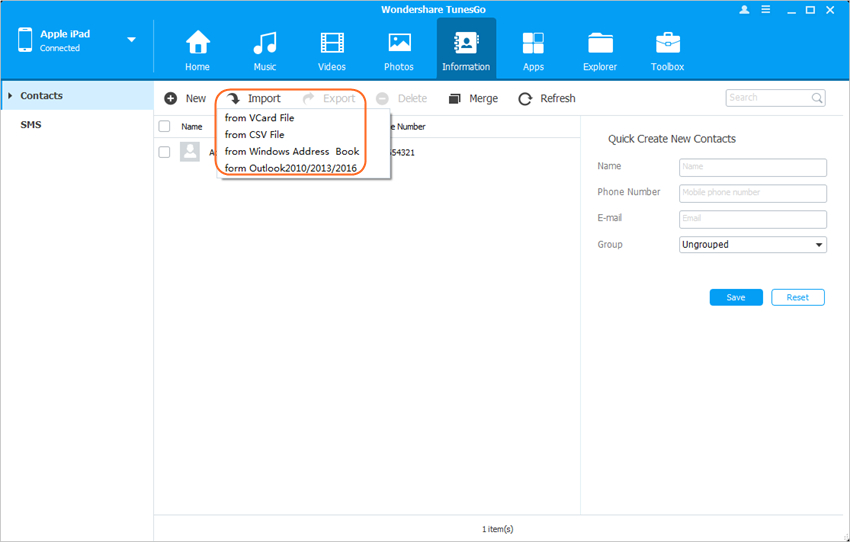Open the user account menu in title bar
Viewport: 850px width, 542px height.
coord(744,9)
